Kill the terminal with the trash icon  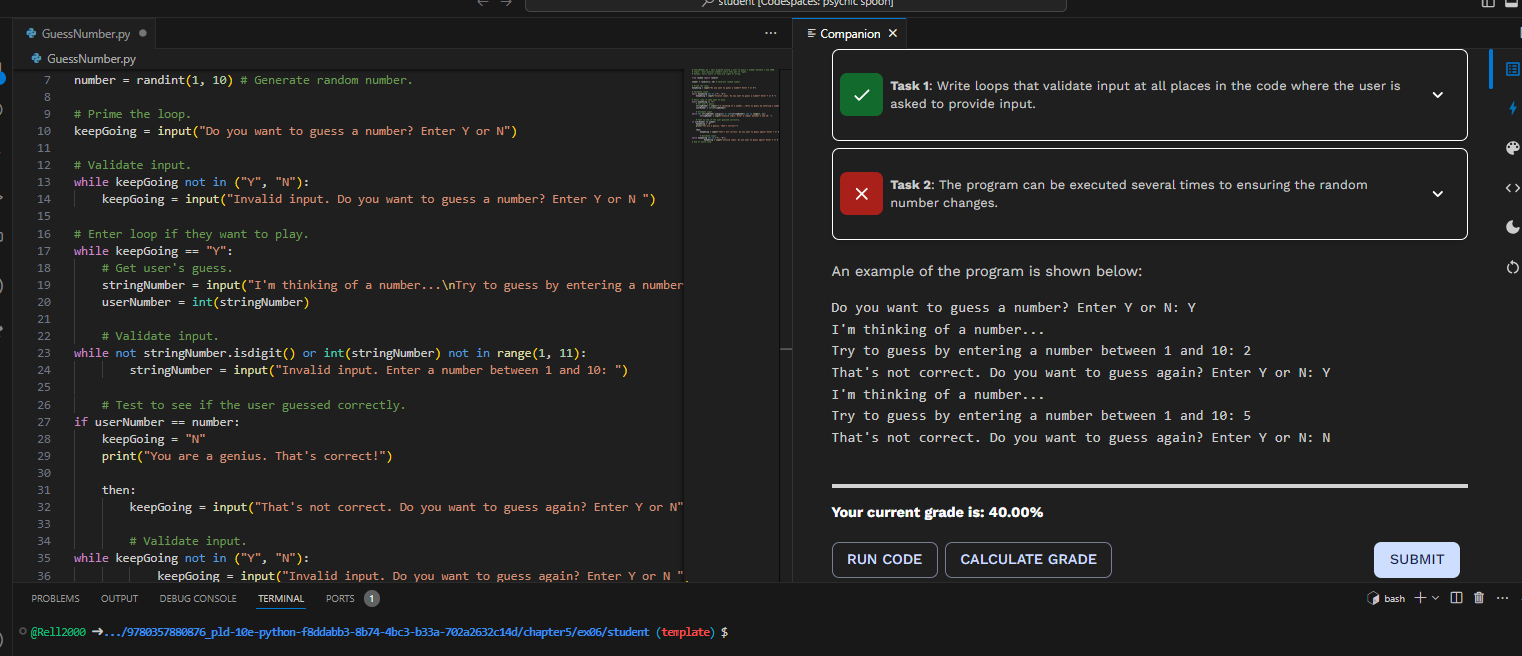(x=1479, y=597)
